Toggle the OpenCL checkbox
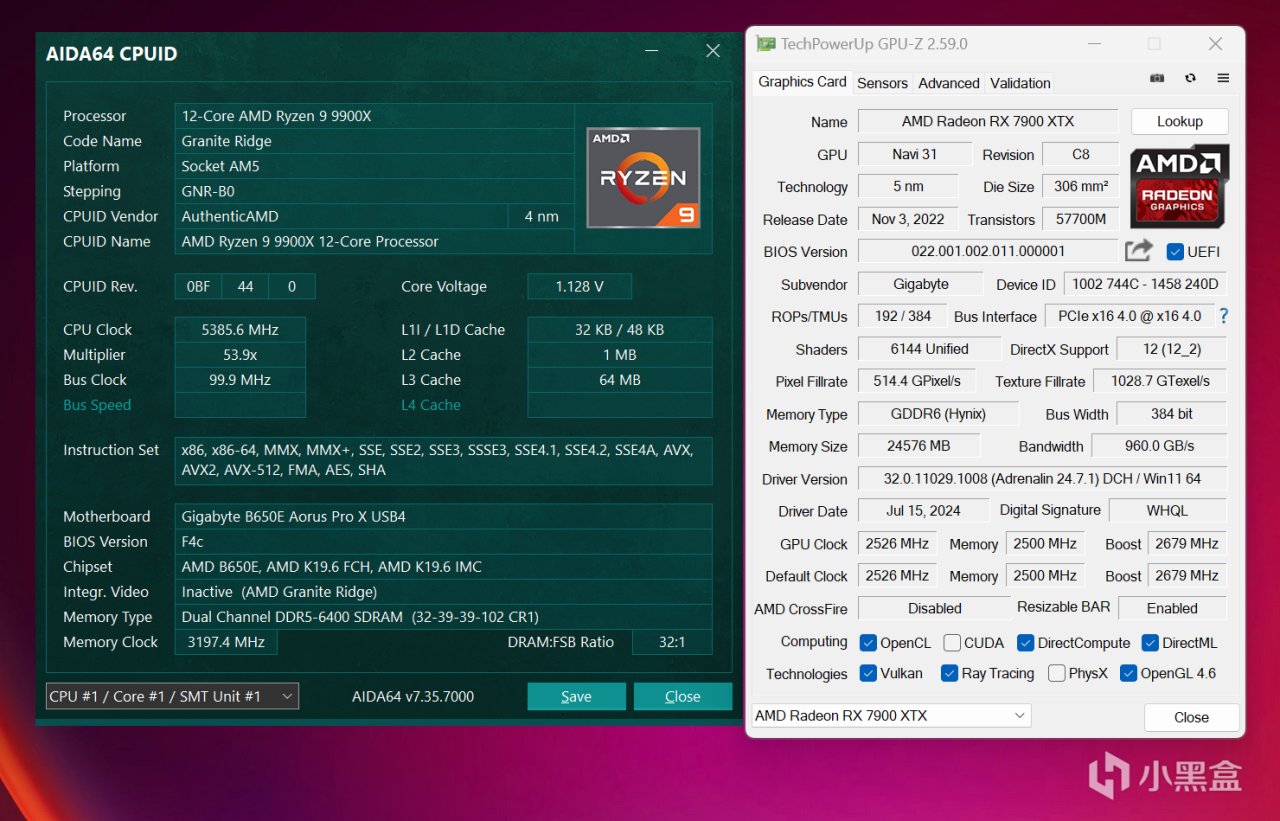This screenshot has height=821, width=1280. point(867,643)
